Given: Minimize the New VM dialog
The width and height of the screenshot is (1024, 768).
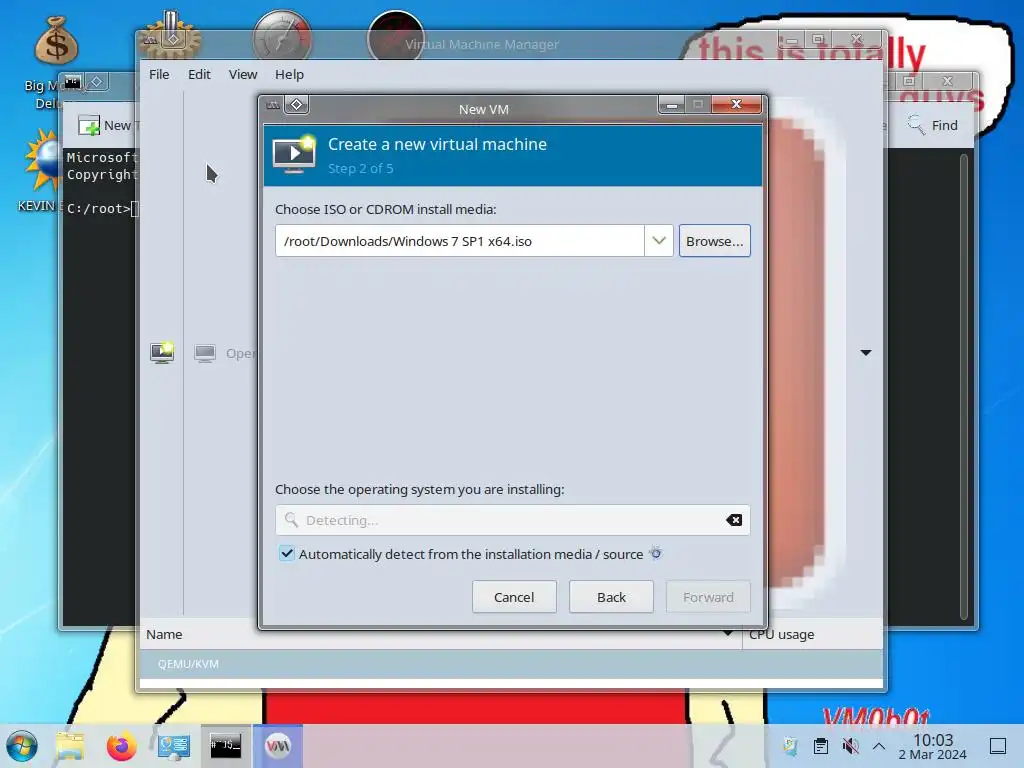Looking at the screenshot, I should point(671,104).
